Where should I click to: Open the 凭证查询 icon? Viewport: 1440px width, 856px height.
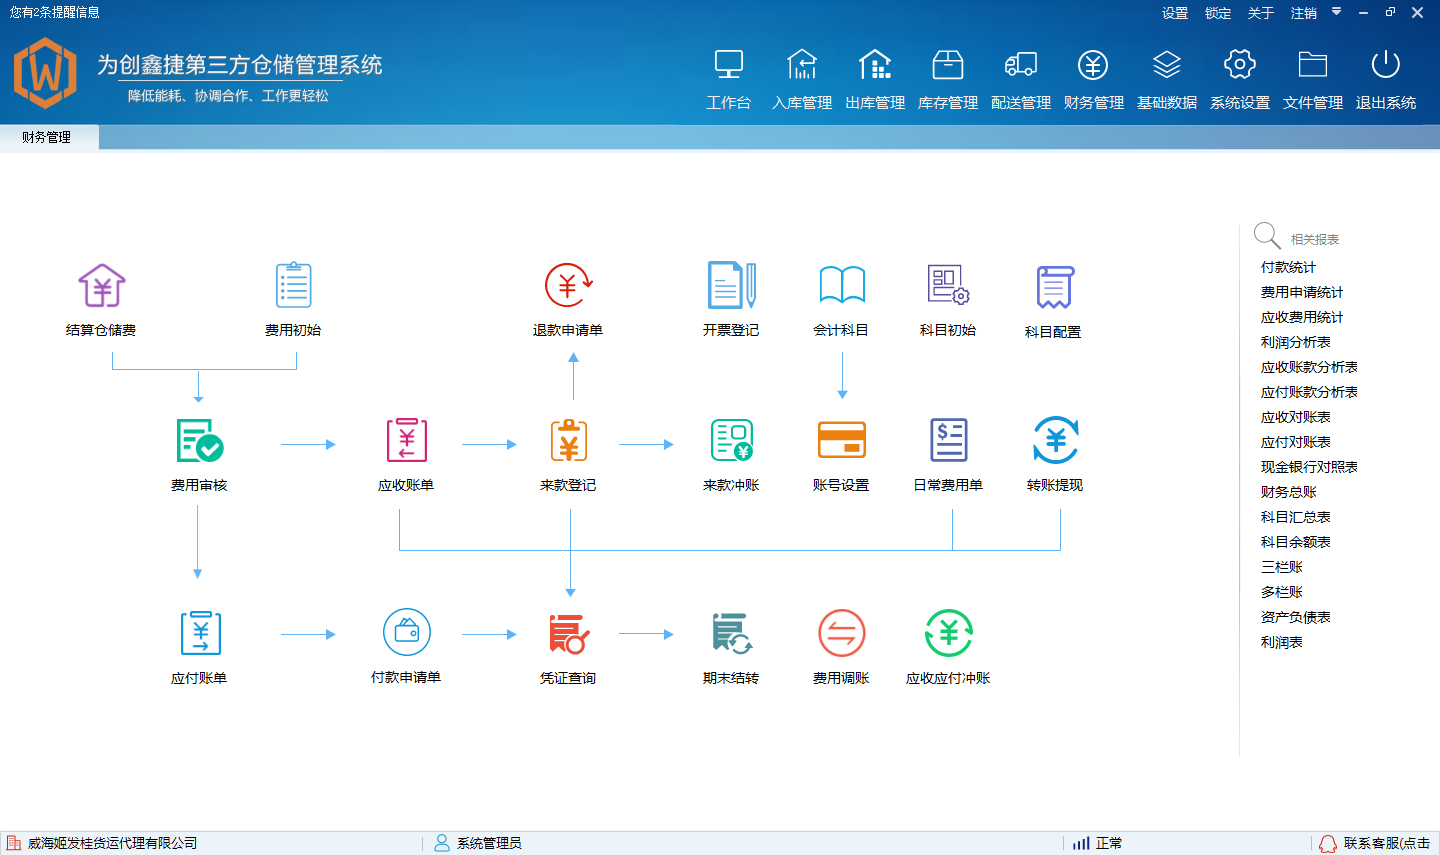coord(569,633)
